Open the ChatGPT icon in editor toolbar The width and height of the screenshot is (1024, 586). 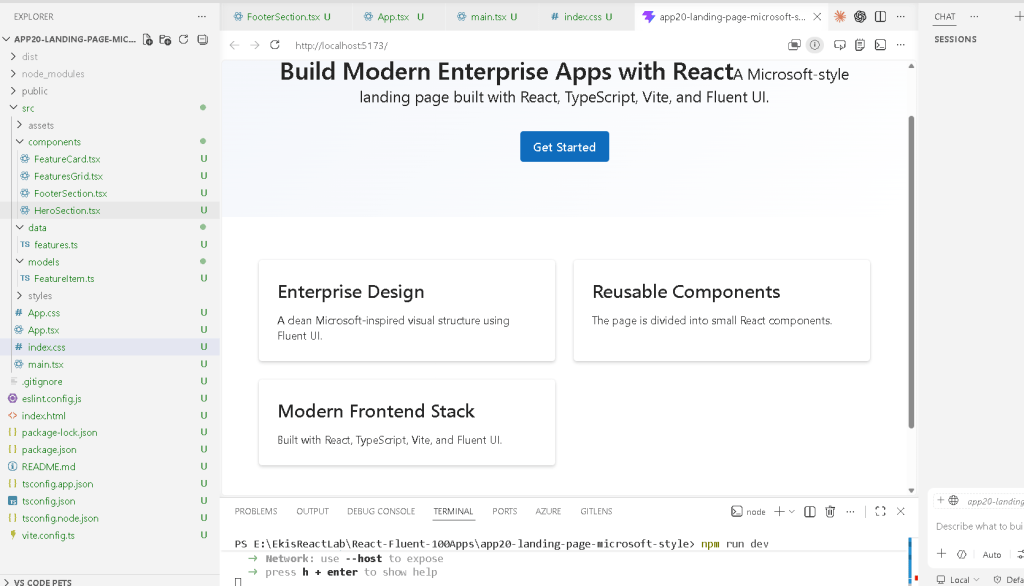click(860, 17)
